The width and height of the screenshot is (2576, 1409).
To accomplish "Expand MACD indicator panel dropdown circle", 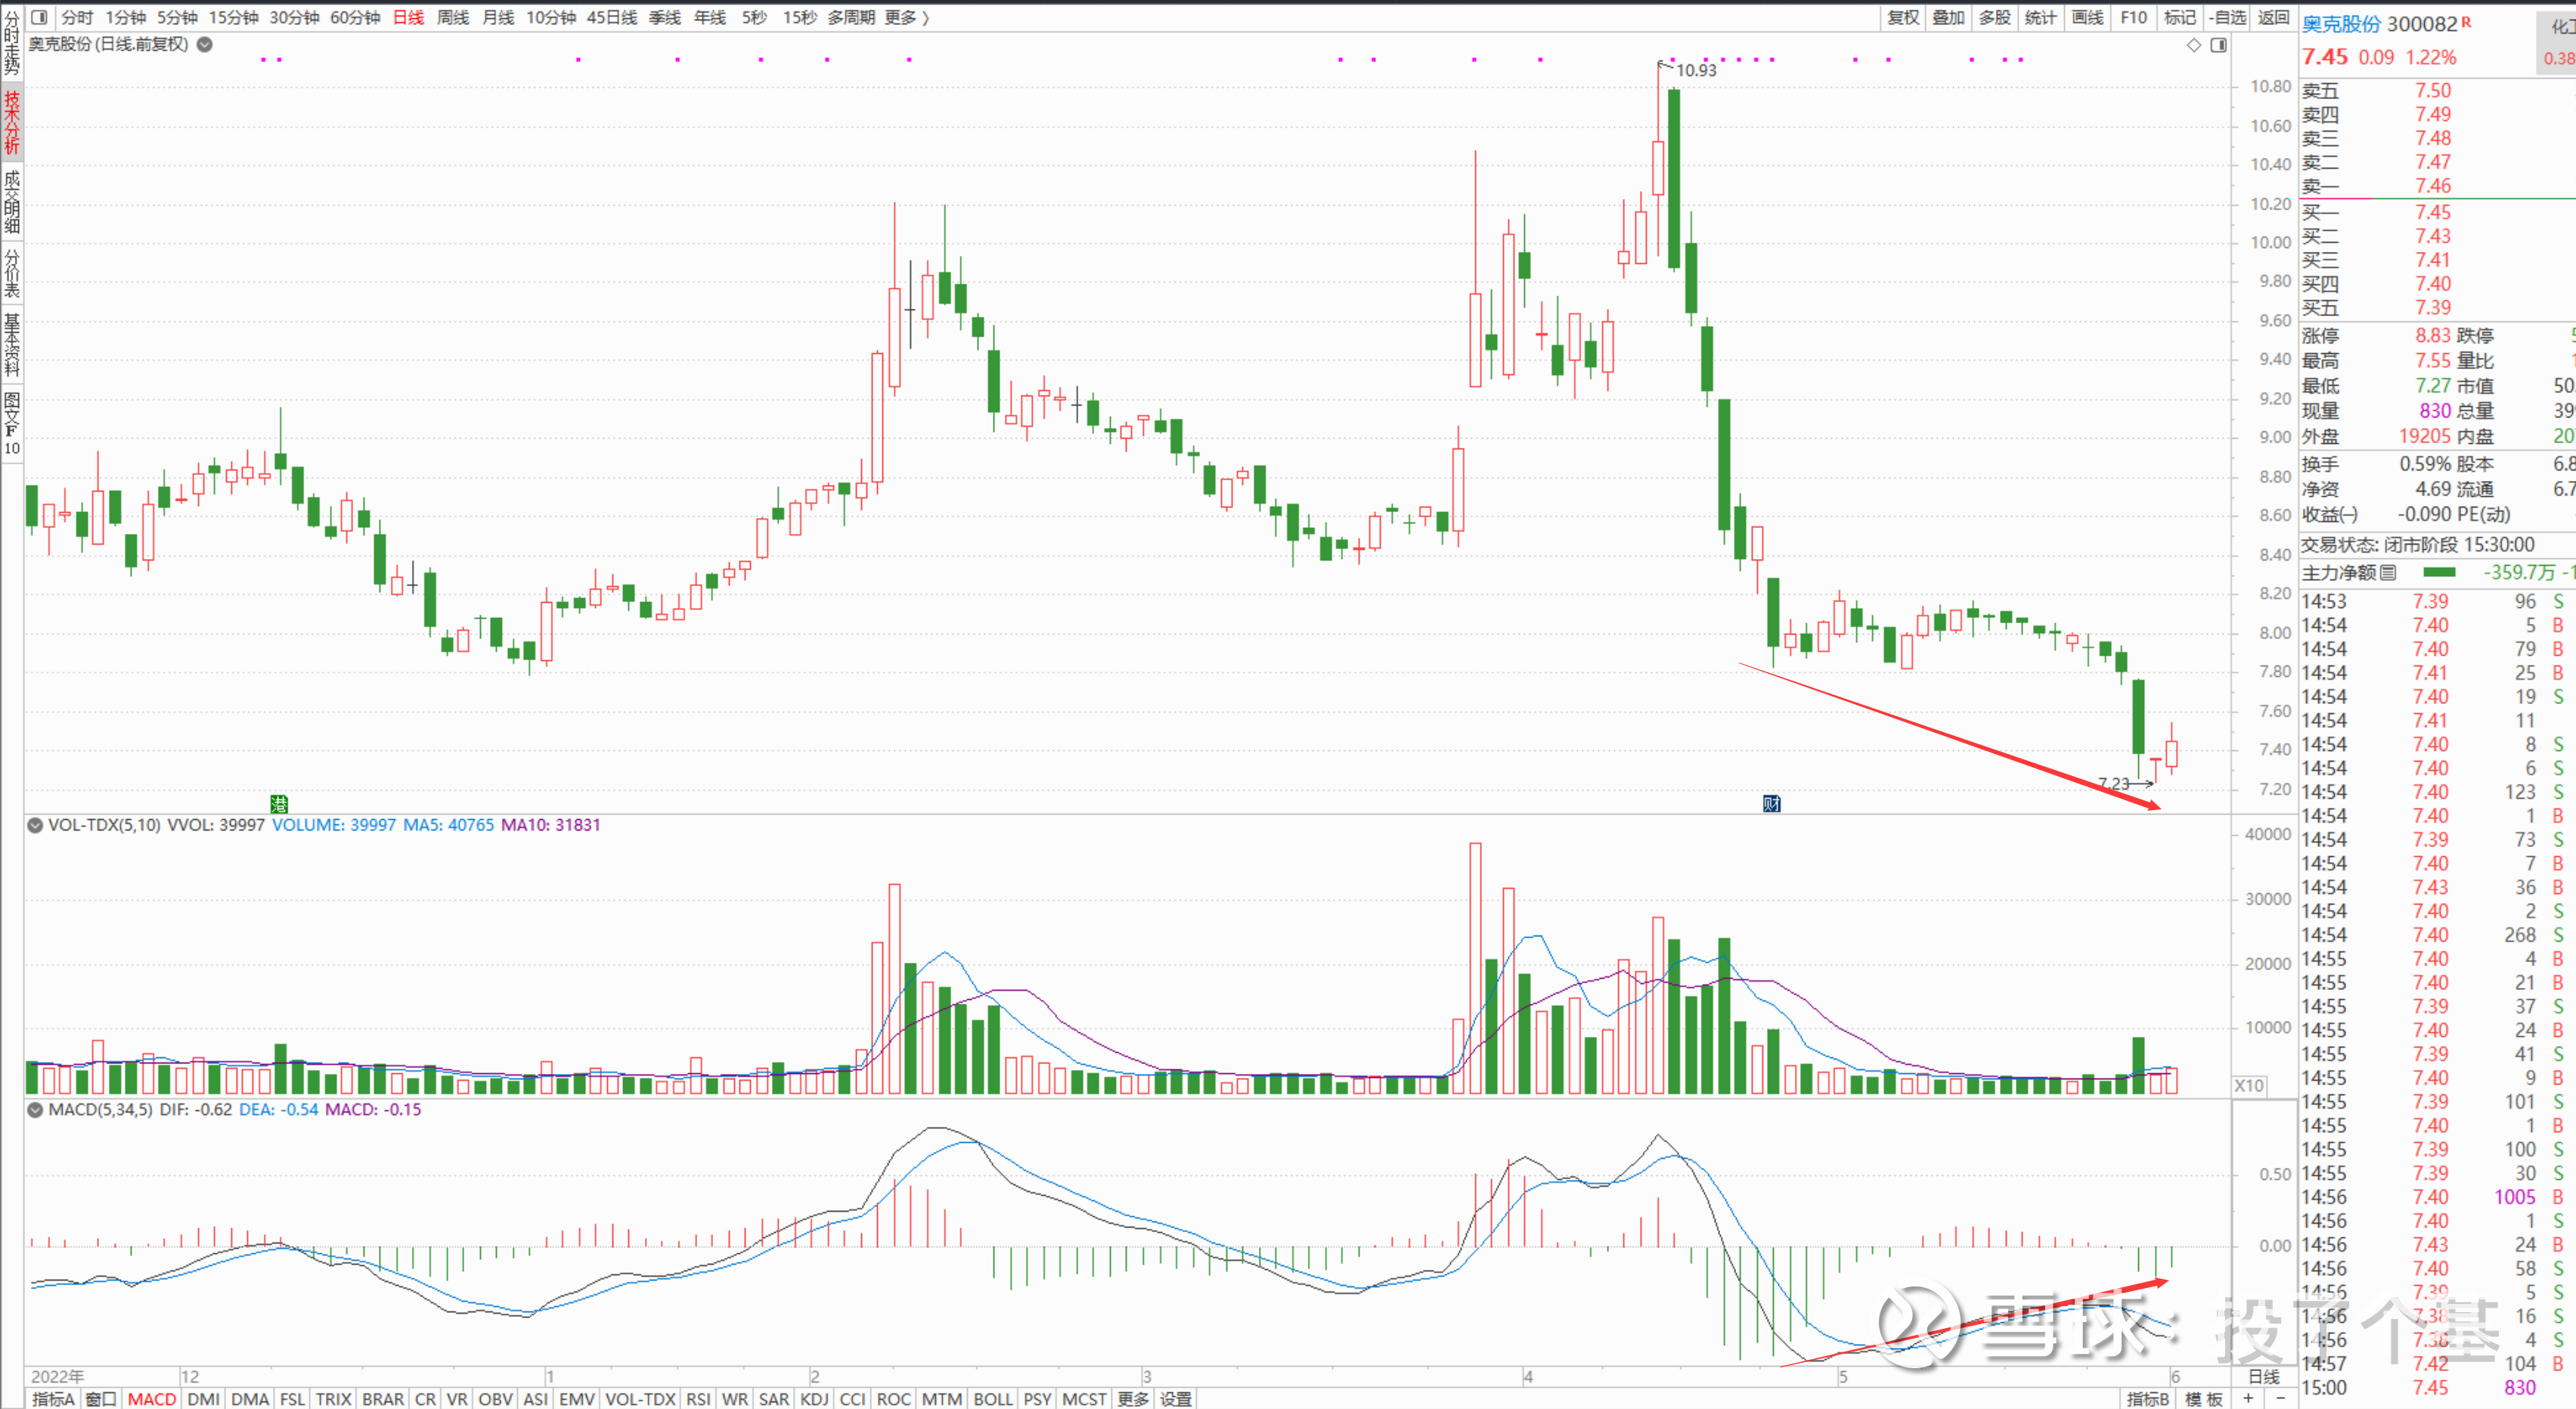I will click(x=35, y=1110).
